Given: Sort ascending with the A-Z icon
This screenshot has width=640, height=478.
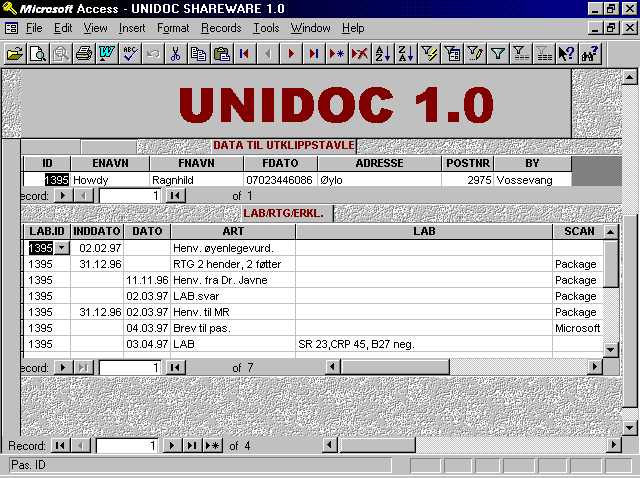Looking at the screenshot, I should 382,54.
